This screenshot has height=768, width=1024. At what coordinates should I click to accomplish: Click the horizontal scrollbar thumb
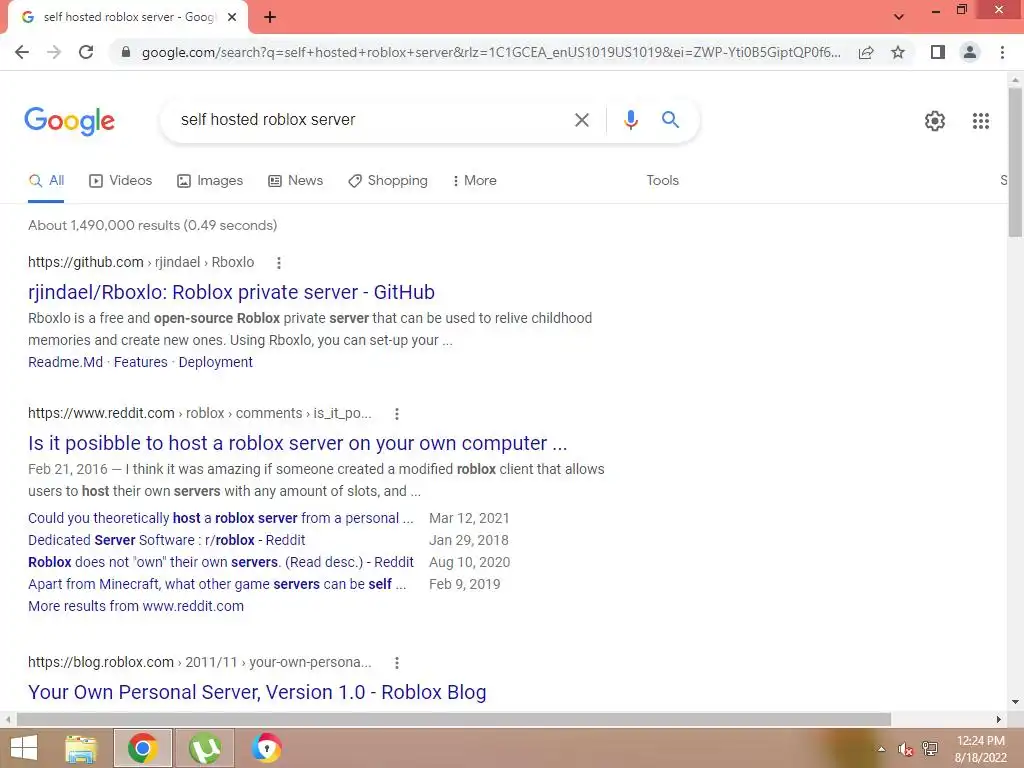[x=454, y=720]
